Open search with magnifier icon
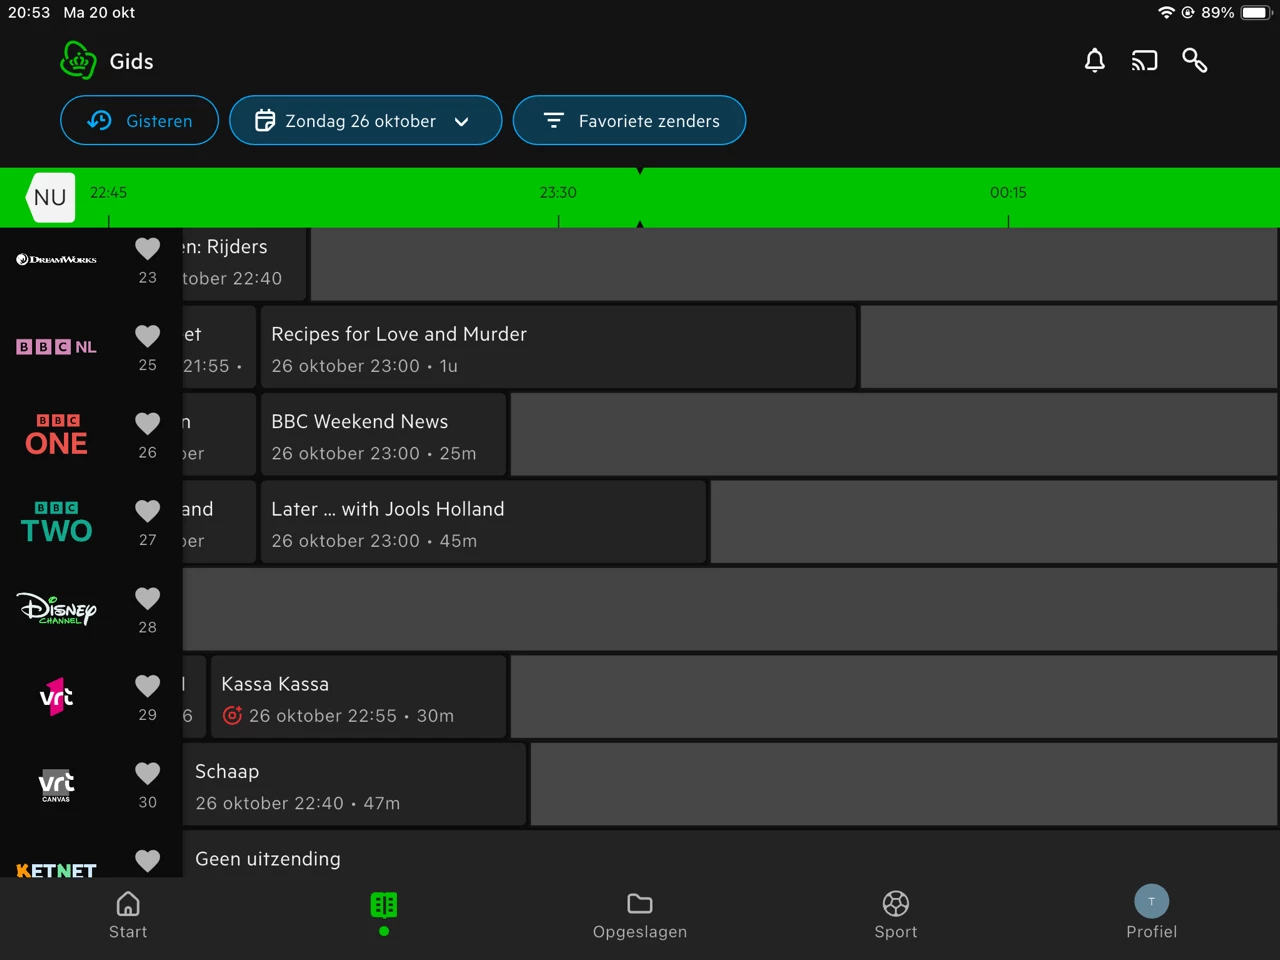Viewport: 1280px width, 960px height. pos(1194,61)
